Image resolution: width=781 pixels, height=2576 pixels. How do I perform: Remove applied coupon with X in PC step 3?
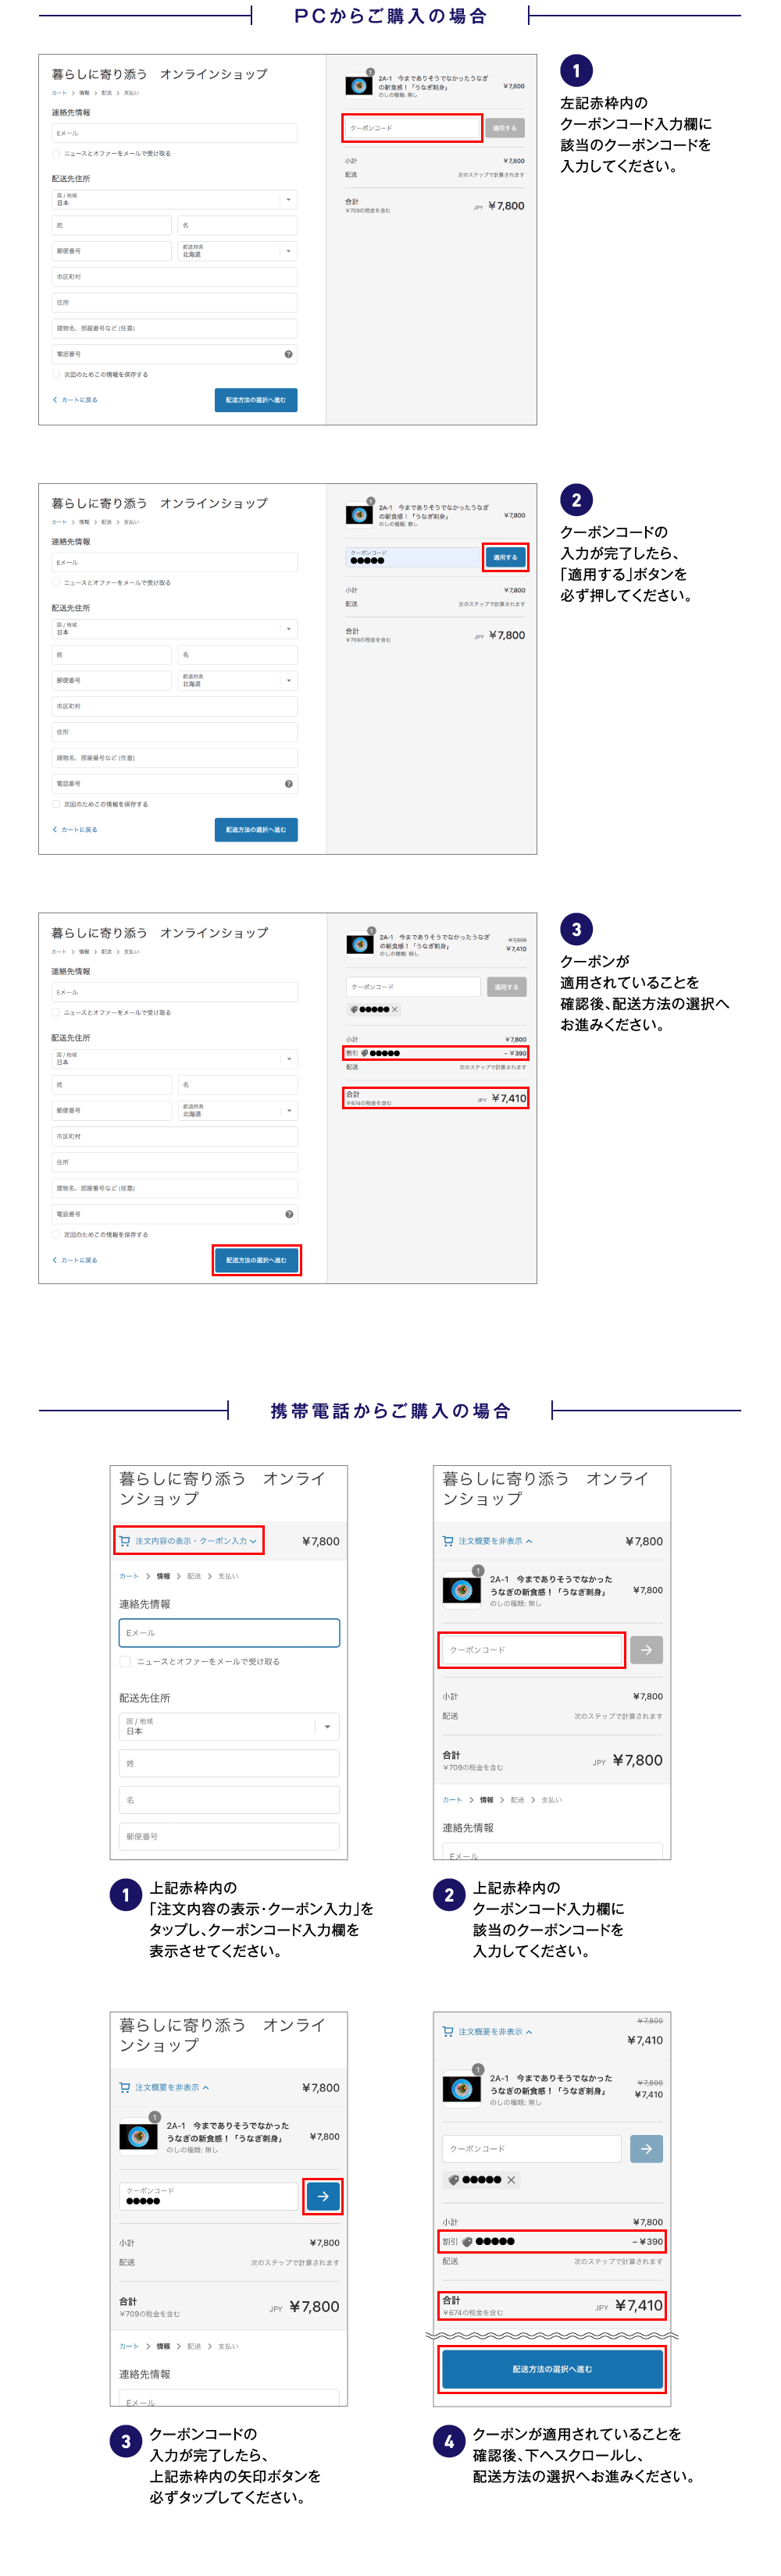coord(395,1009)
